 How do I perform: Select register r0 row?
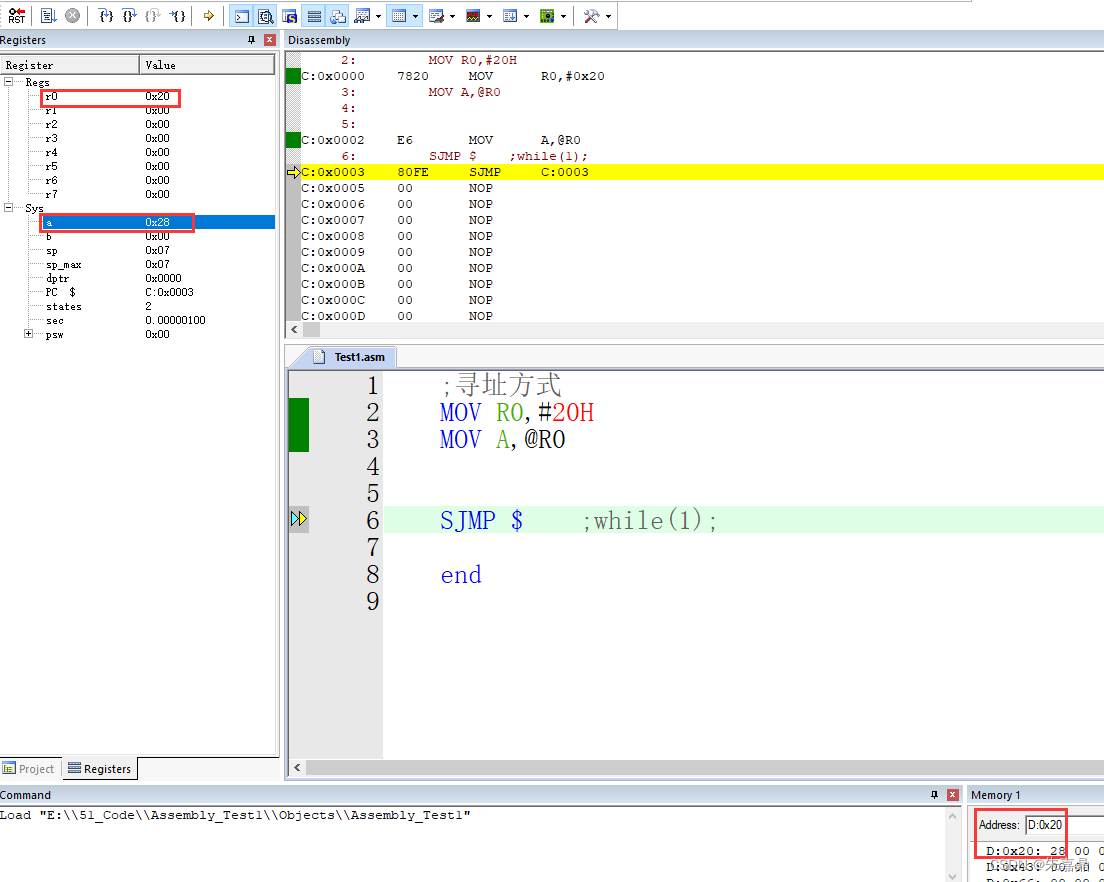click(x=137, y=96)
